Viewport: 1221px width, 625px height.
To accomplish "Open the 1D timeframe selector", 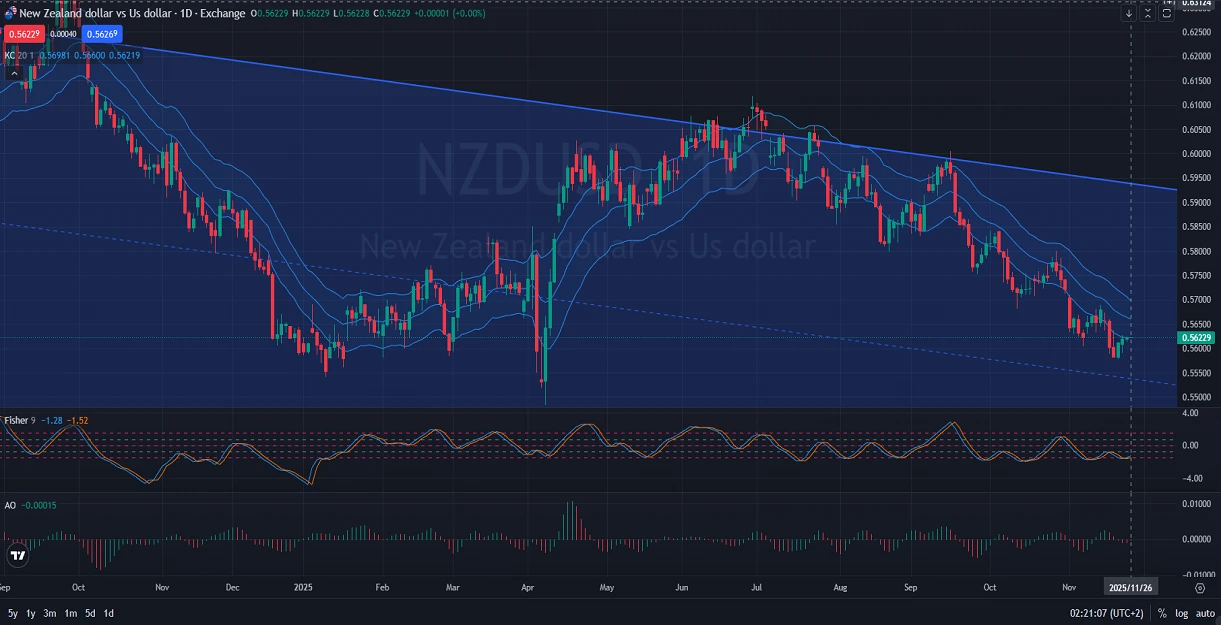I will click(186, 13).
